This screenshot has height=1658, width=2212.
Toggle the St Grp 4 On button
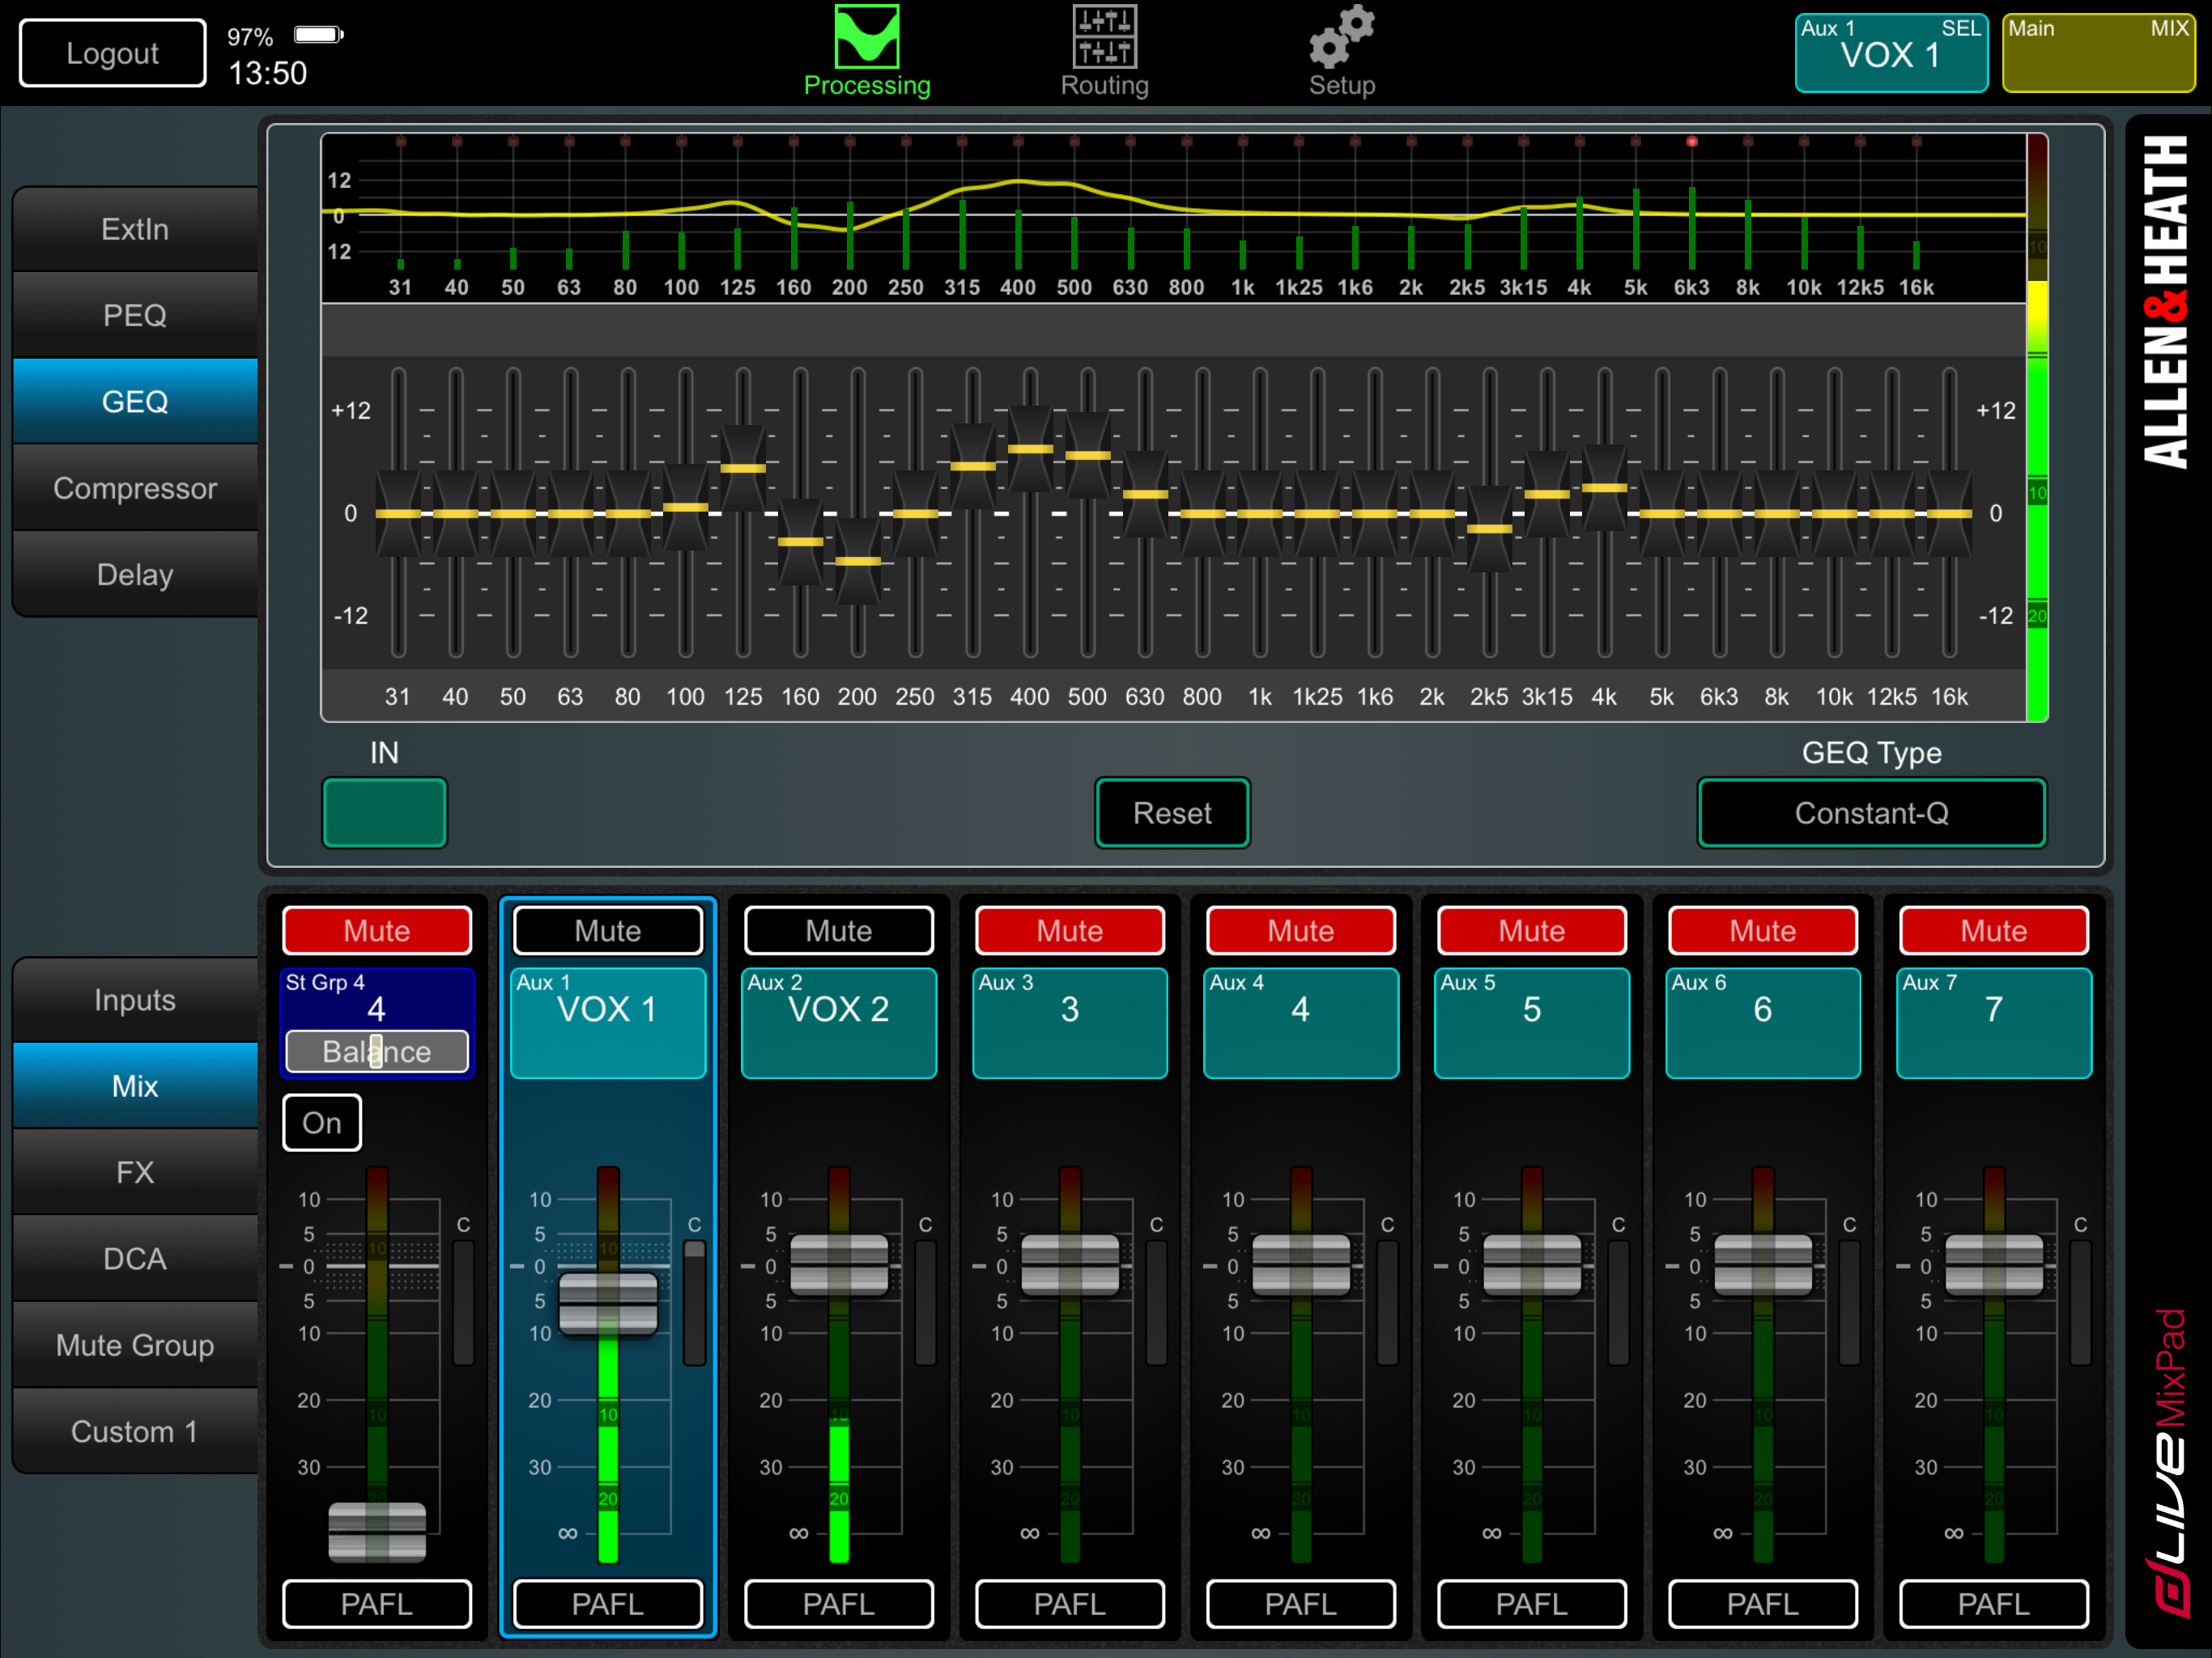coord(321,1122)
